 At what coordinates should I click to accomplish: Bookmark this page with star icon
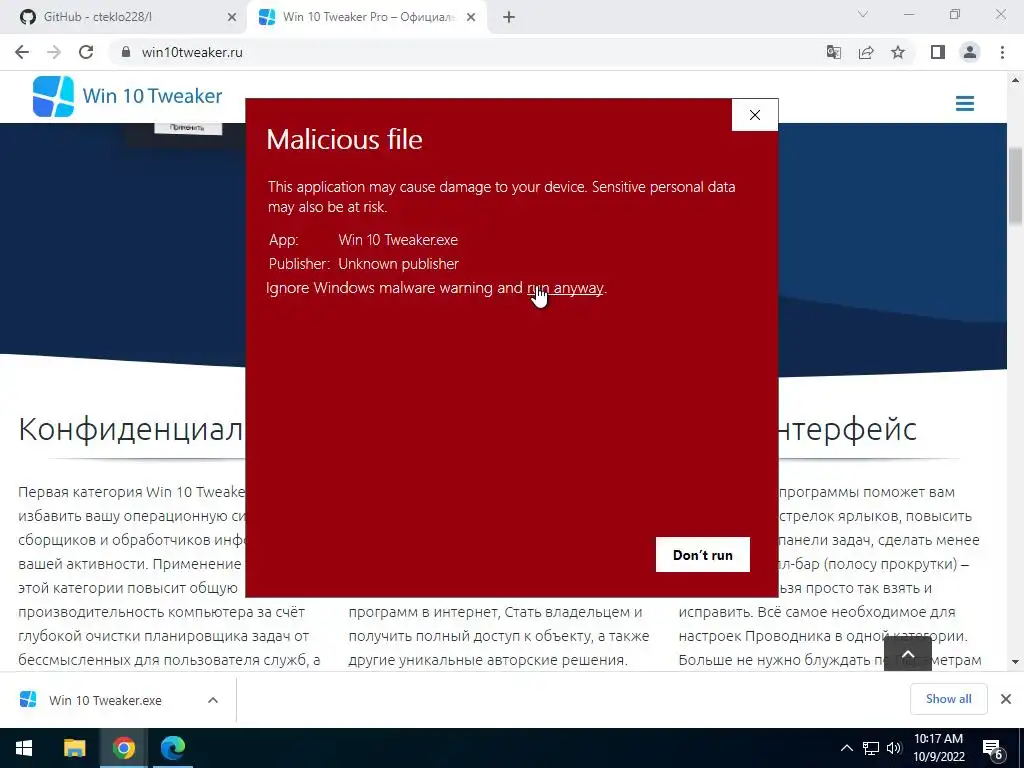pyautogui.click(x=898, y=52)
